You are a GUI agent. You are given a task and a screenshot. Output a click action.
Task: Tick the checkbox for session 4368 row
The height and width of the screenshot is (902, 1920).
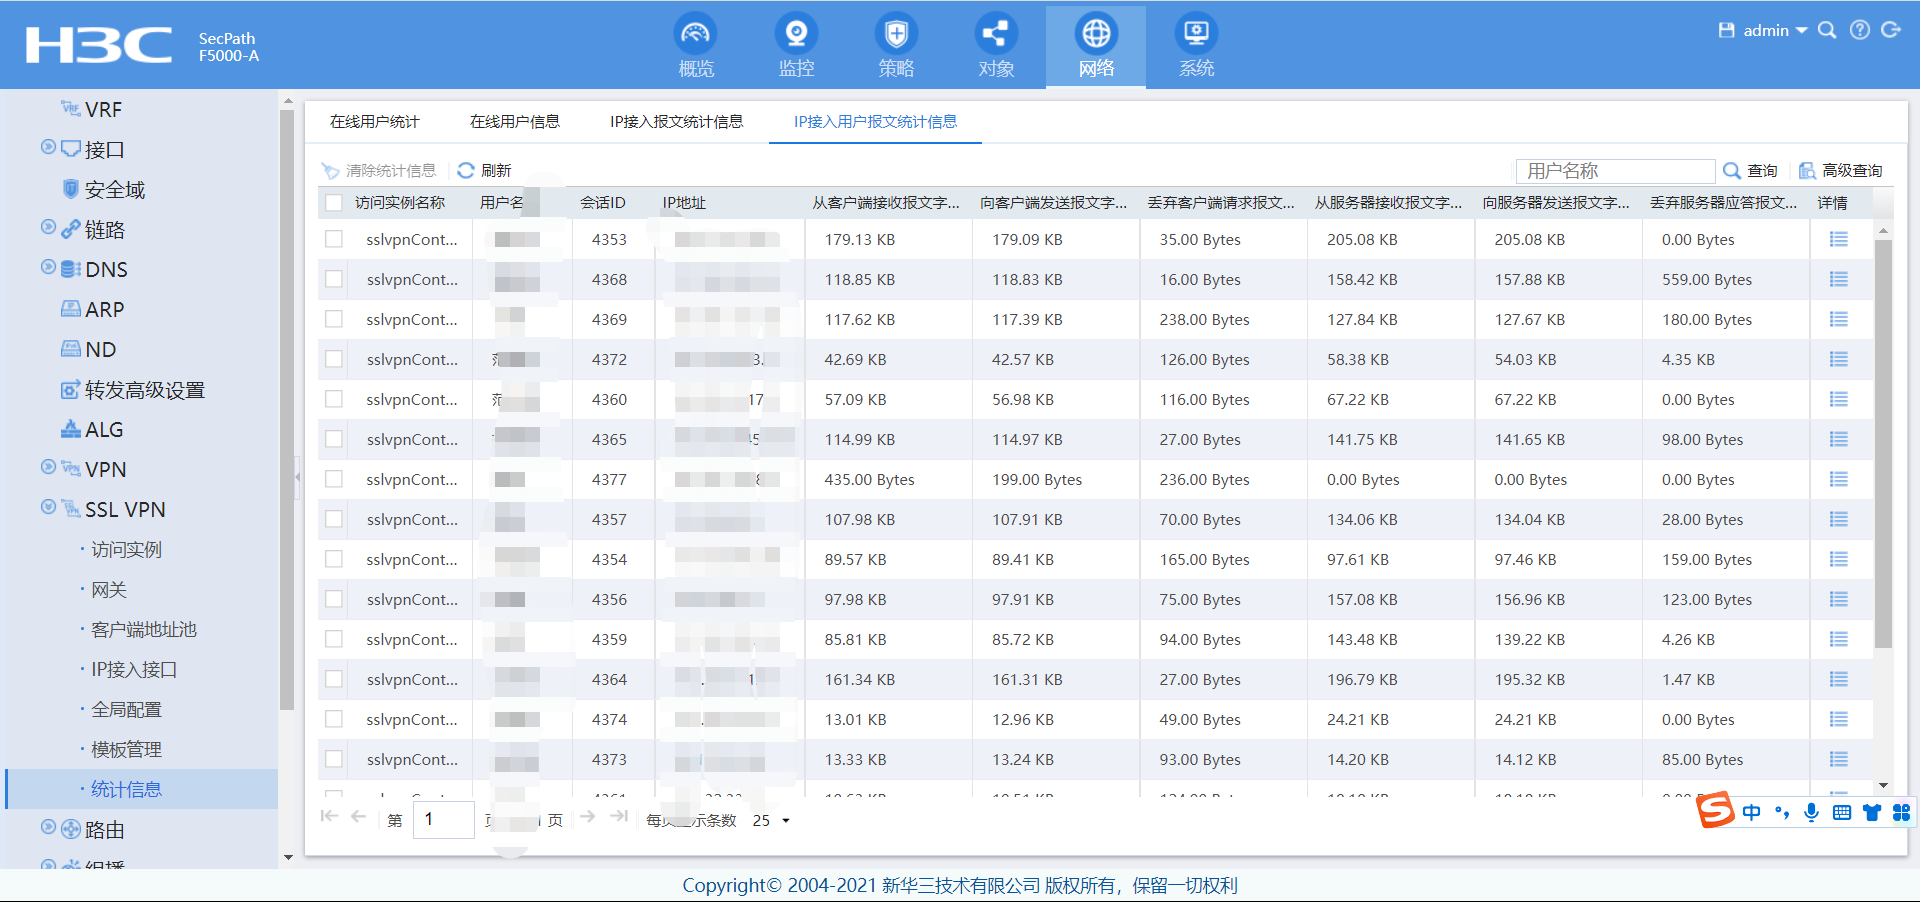[x=334, y=279]
